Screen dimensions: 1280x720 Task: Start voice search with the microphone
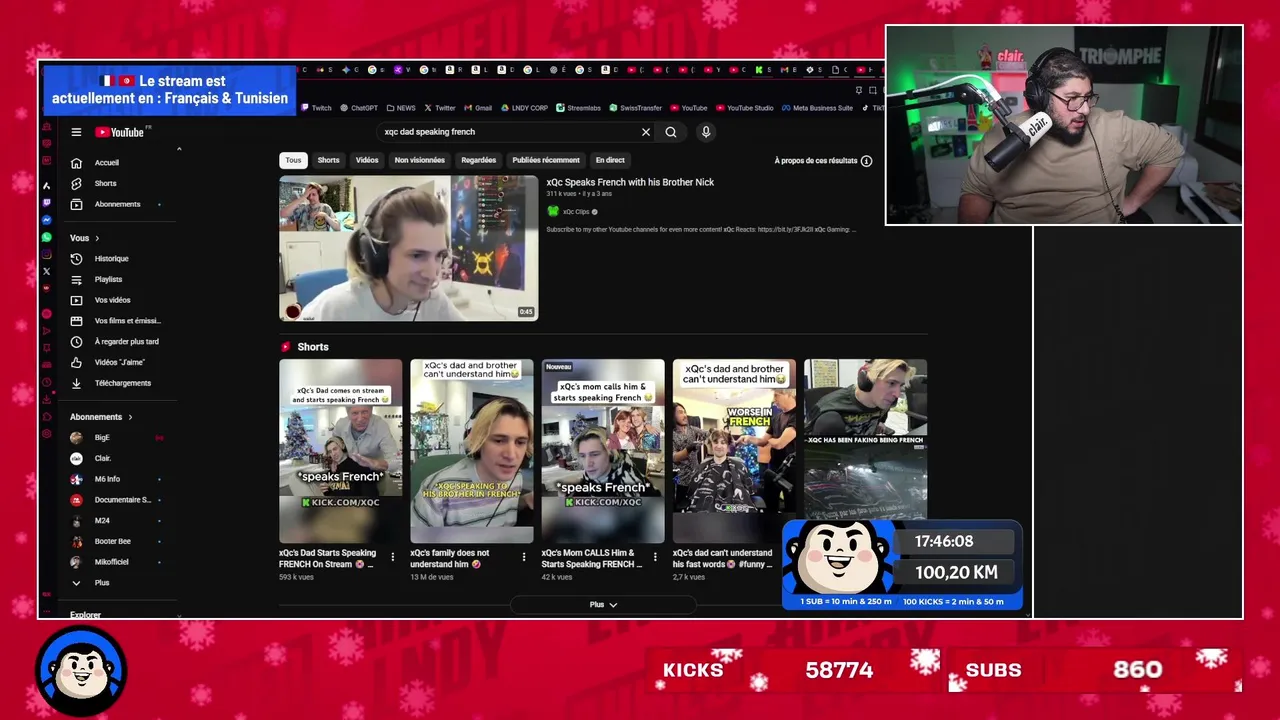tap(706, 132)
